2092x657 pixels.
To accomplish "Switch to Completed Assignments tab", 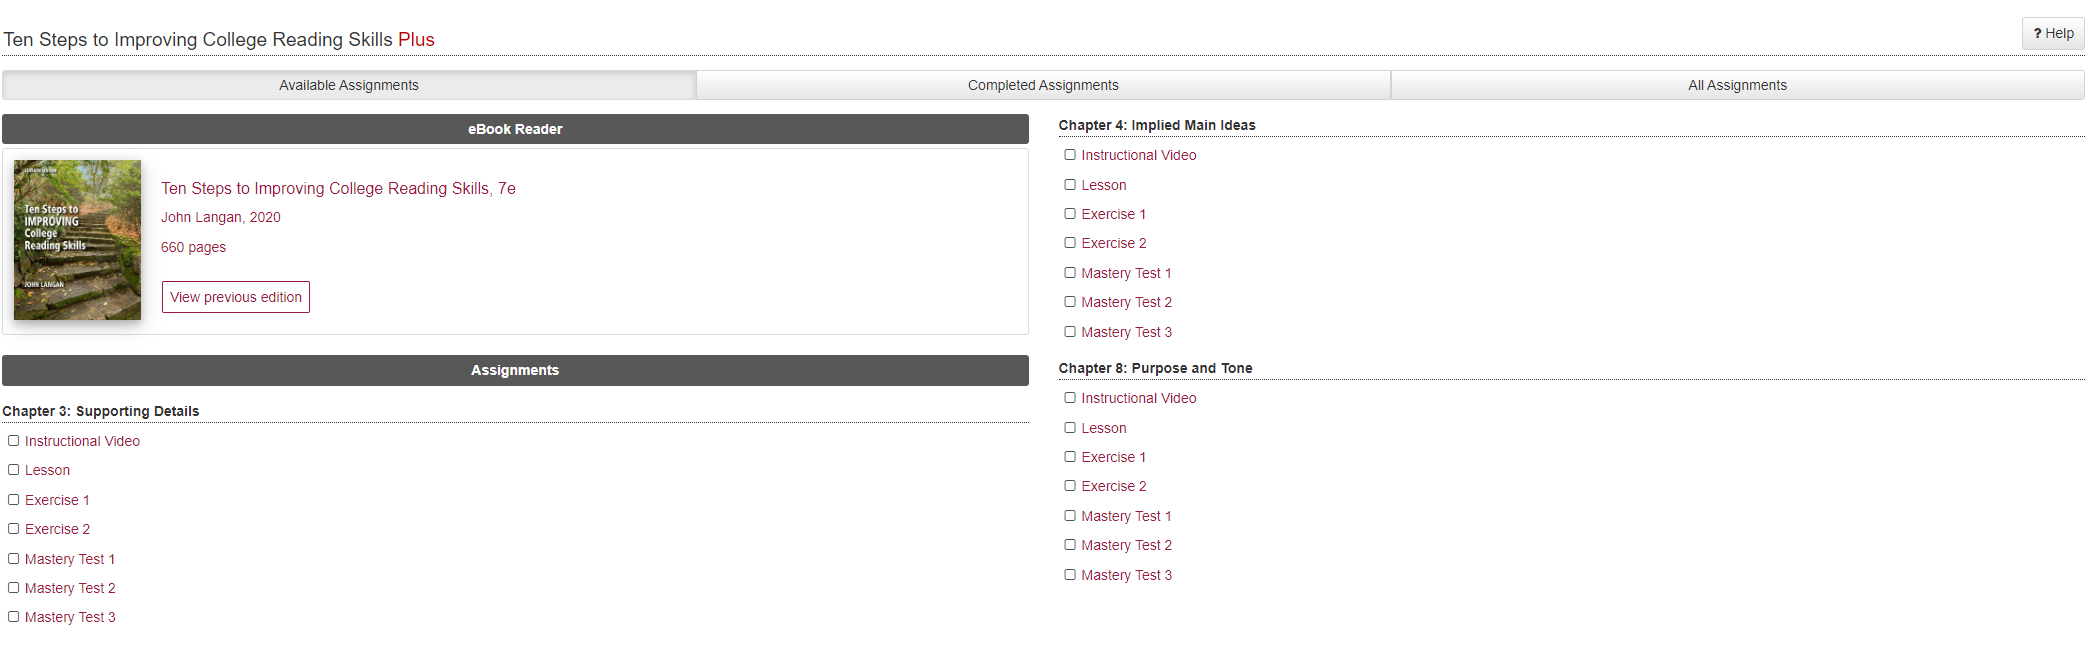I will pyautogui.click(x=1043, y=85).
